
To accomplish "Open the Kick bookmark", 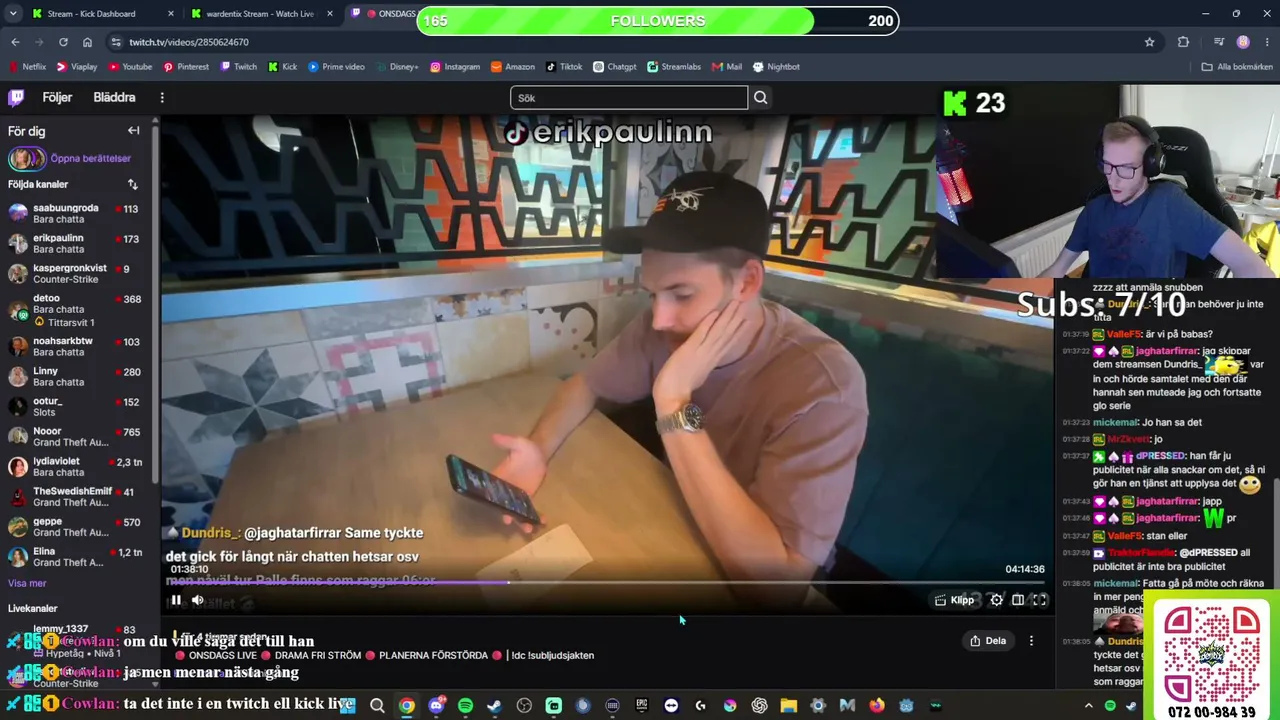I will coord(283,67).
